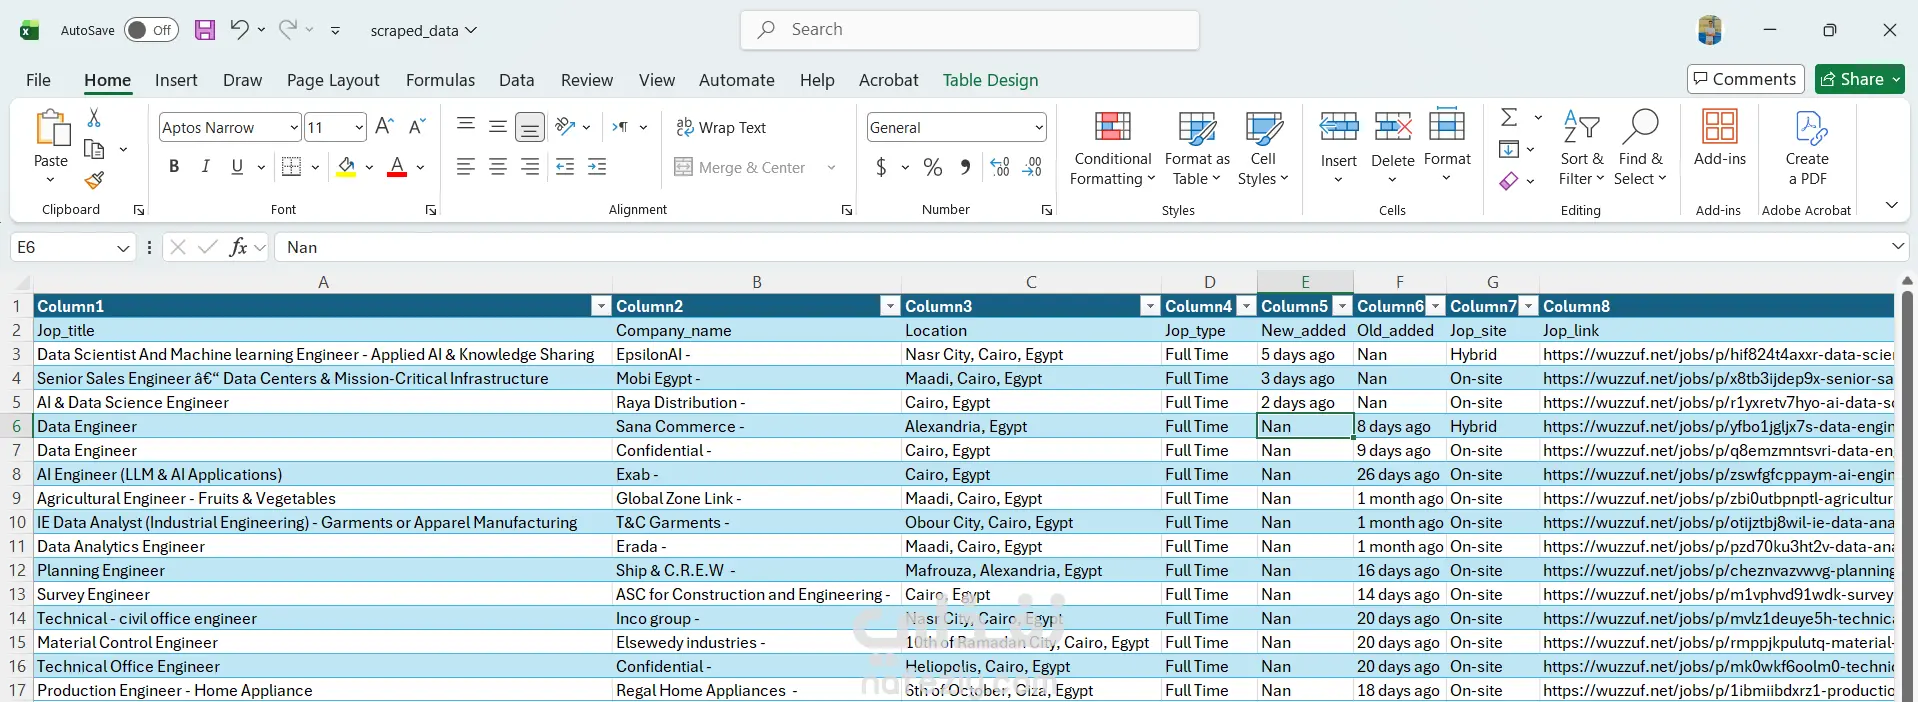This screenshot has height=702, width=1918.
Task: Open the Comments pane button
Action: pos(1745,79)
